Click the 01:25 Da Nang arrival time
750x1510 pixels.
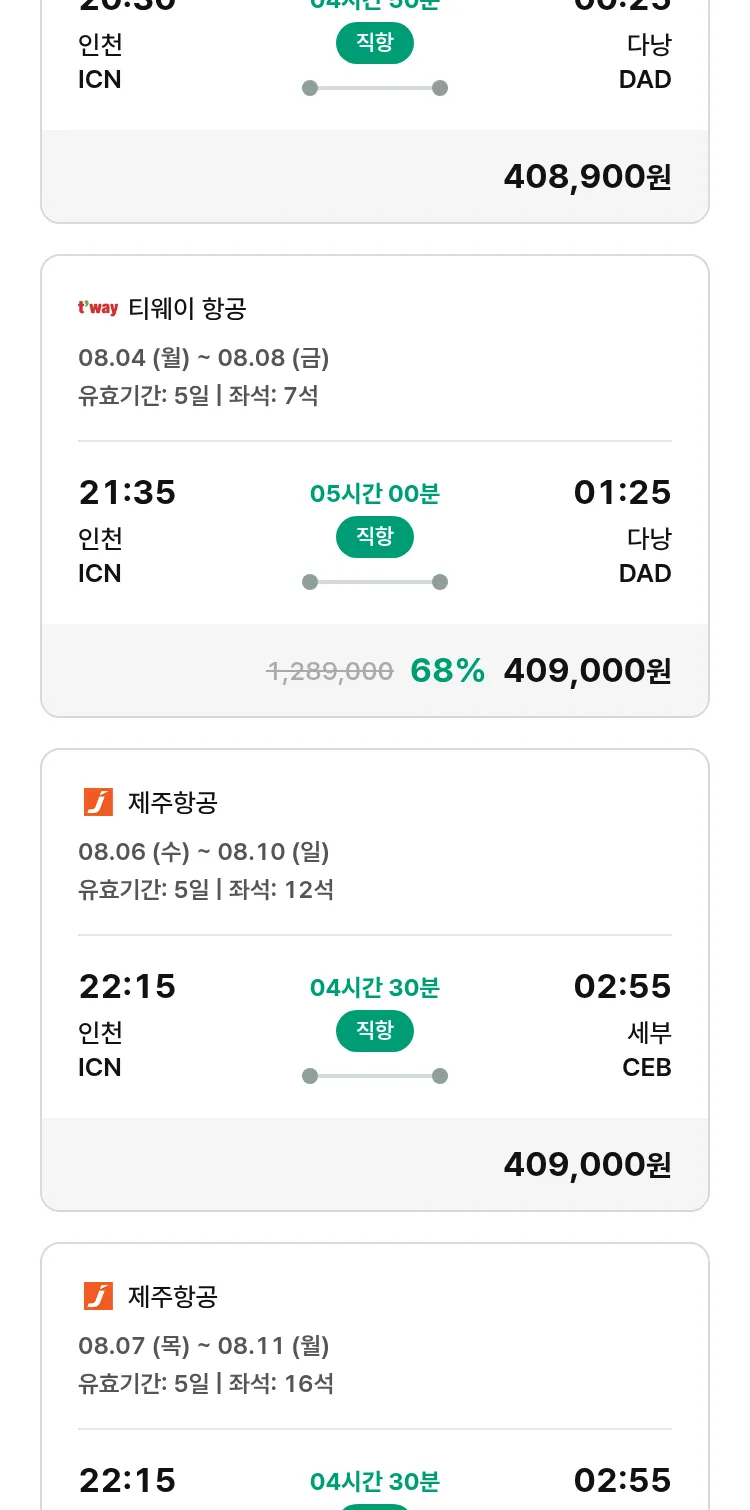tap(622, 492)
